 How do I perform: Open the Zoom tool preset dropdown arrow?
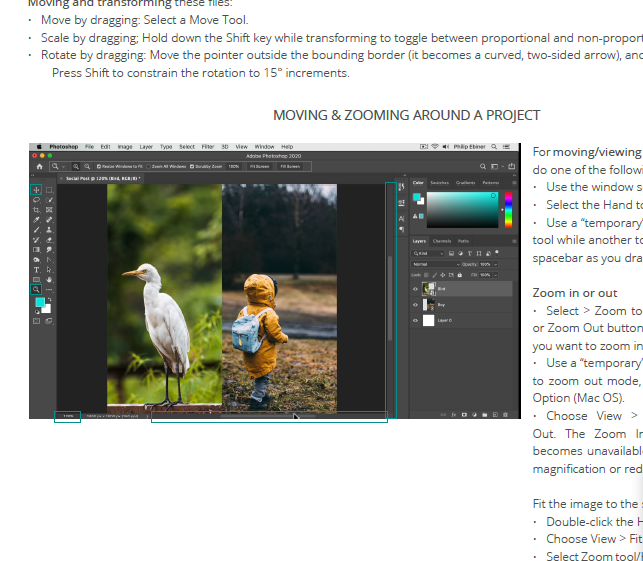(x=64, y=166)
